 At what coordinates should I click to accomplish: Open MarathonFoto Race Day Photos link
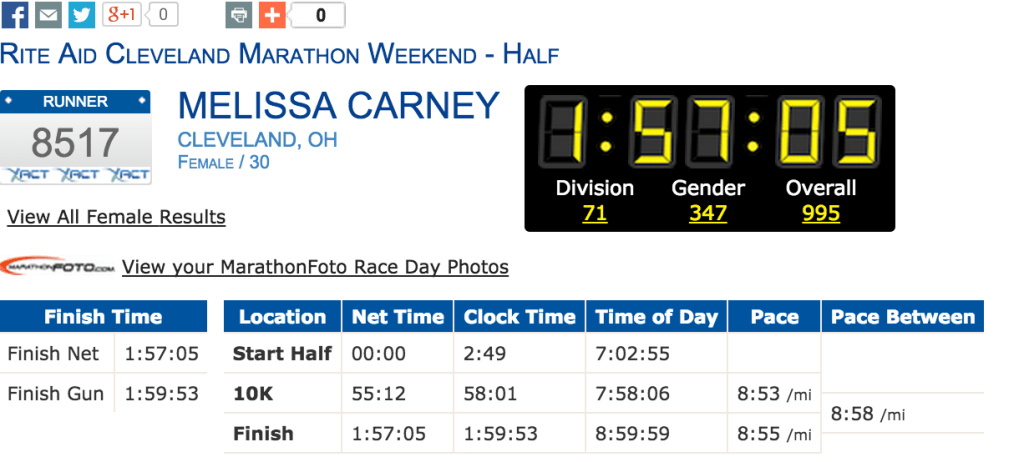pyautogui.click(x=315, y=267)
